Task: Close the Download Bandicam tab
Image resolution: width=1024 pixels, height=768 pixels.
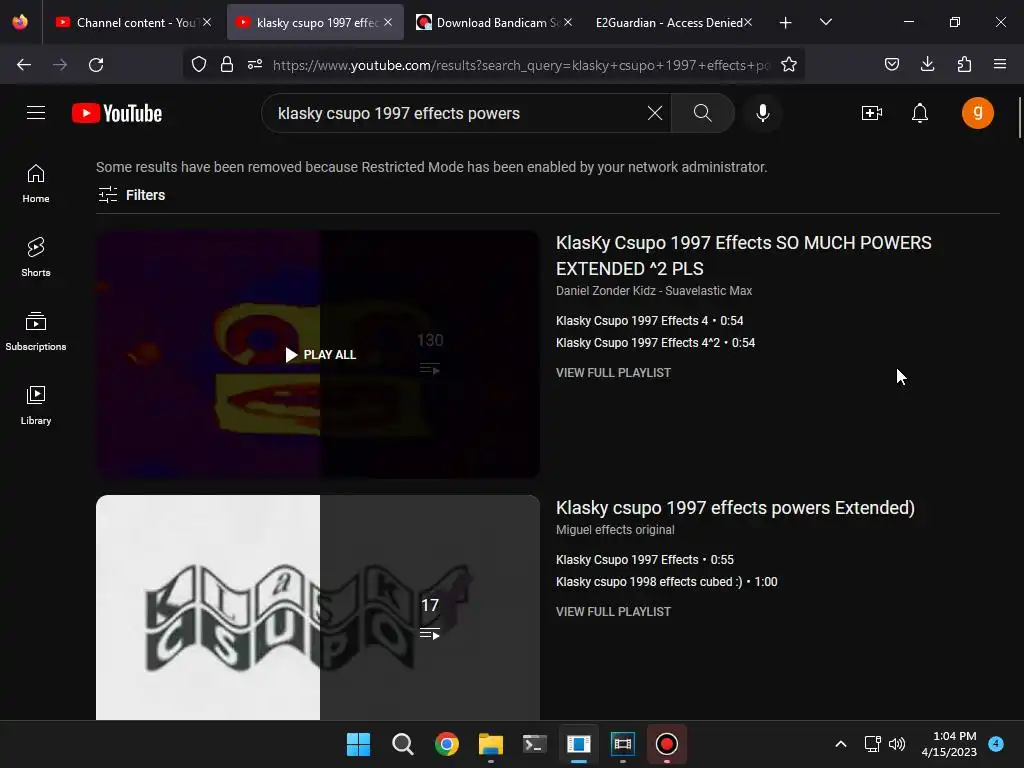Action: tap(568, 22)
